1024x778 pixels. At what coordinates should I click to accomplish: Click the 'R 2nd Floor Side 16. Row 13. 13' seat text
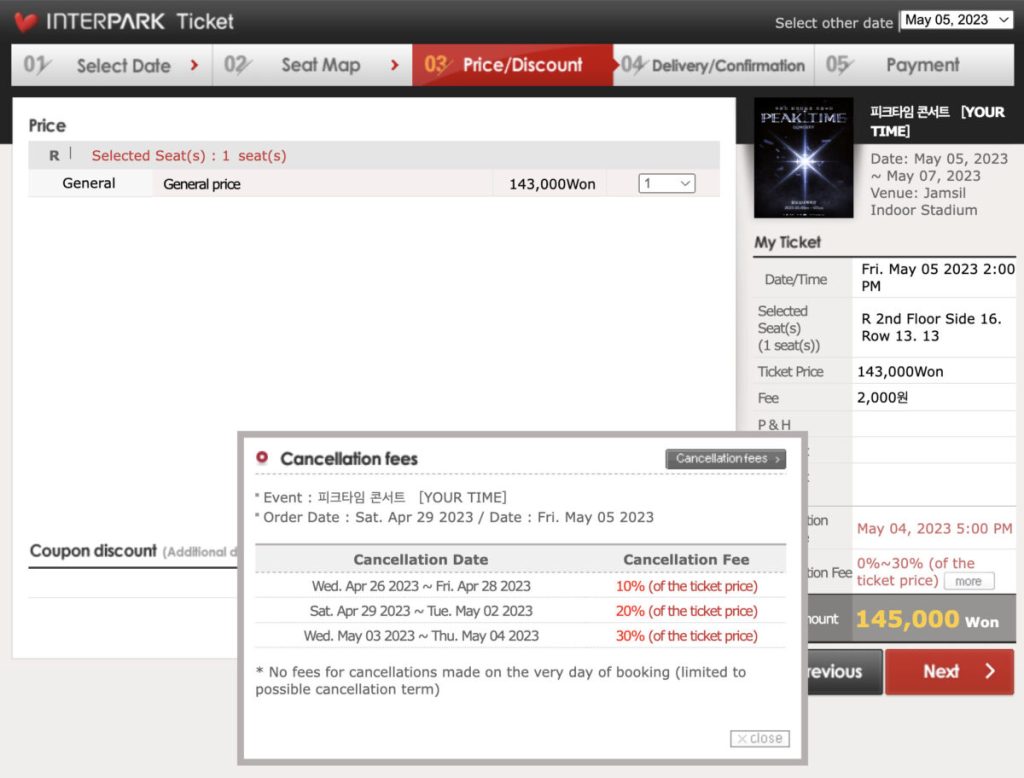(x=931, y=327)
